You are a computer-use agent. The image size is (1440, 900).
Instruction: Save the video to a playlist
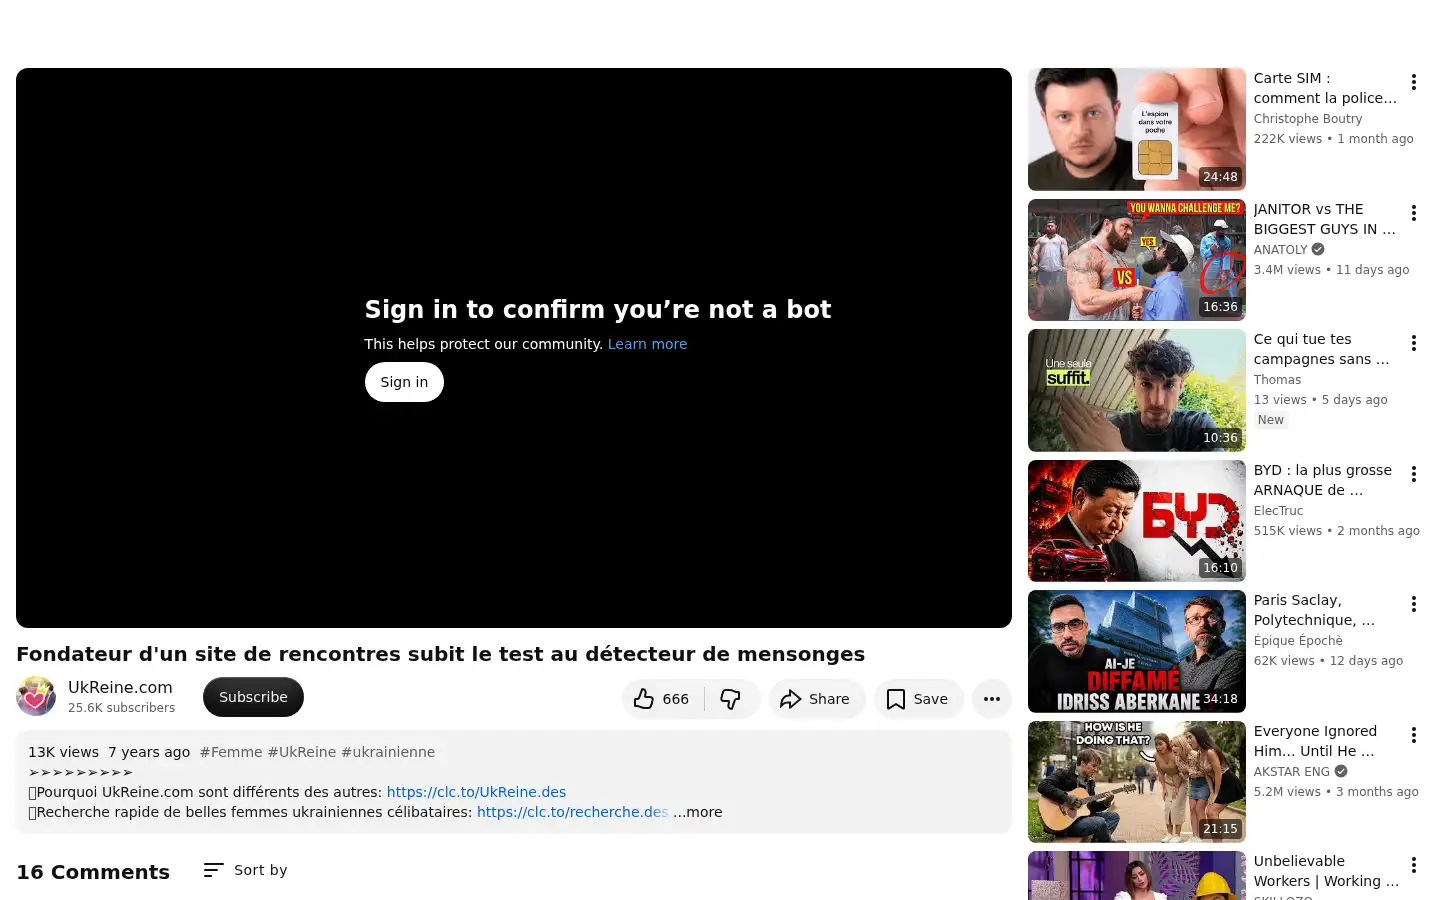coord(918,699)
